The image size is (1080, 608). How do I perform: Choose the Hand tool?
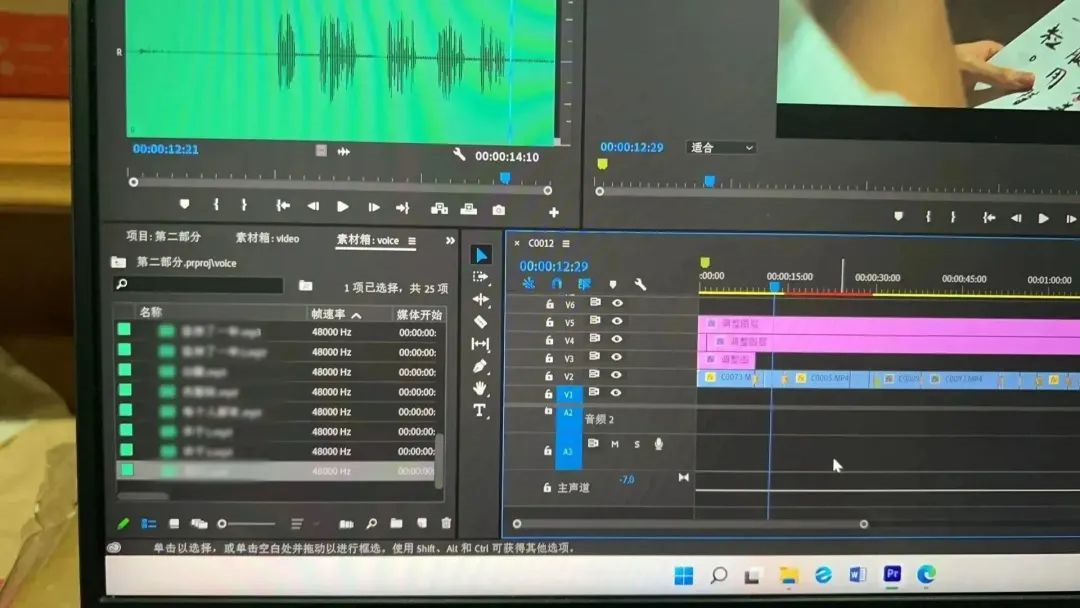(480, 388)
